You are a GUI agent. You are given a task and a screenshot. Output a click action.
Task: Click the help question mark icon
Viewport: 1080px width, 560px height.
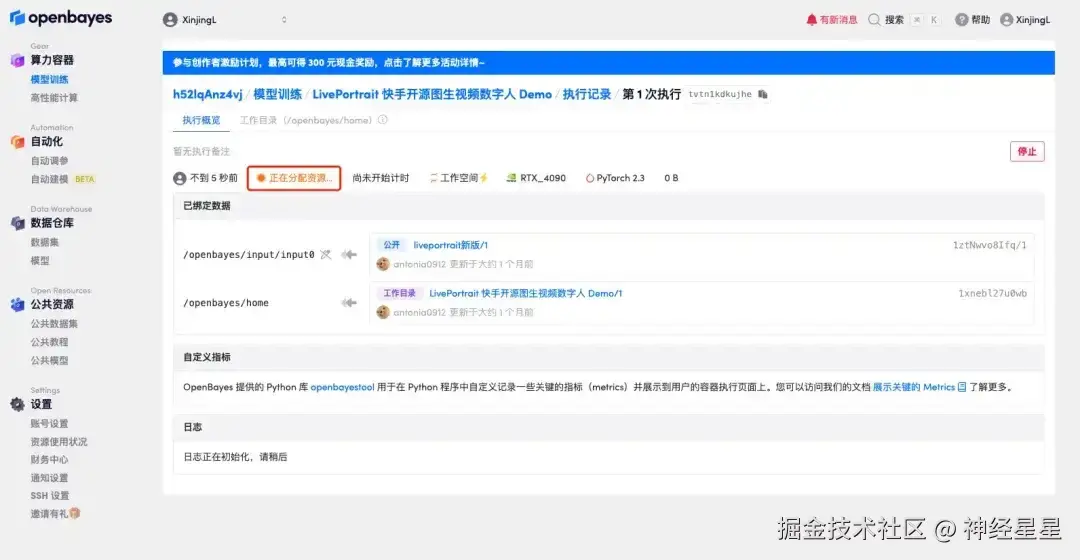tap(962, 20)
